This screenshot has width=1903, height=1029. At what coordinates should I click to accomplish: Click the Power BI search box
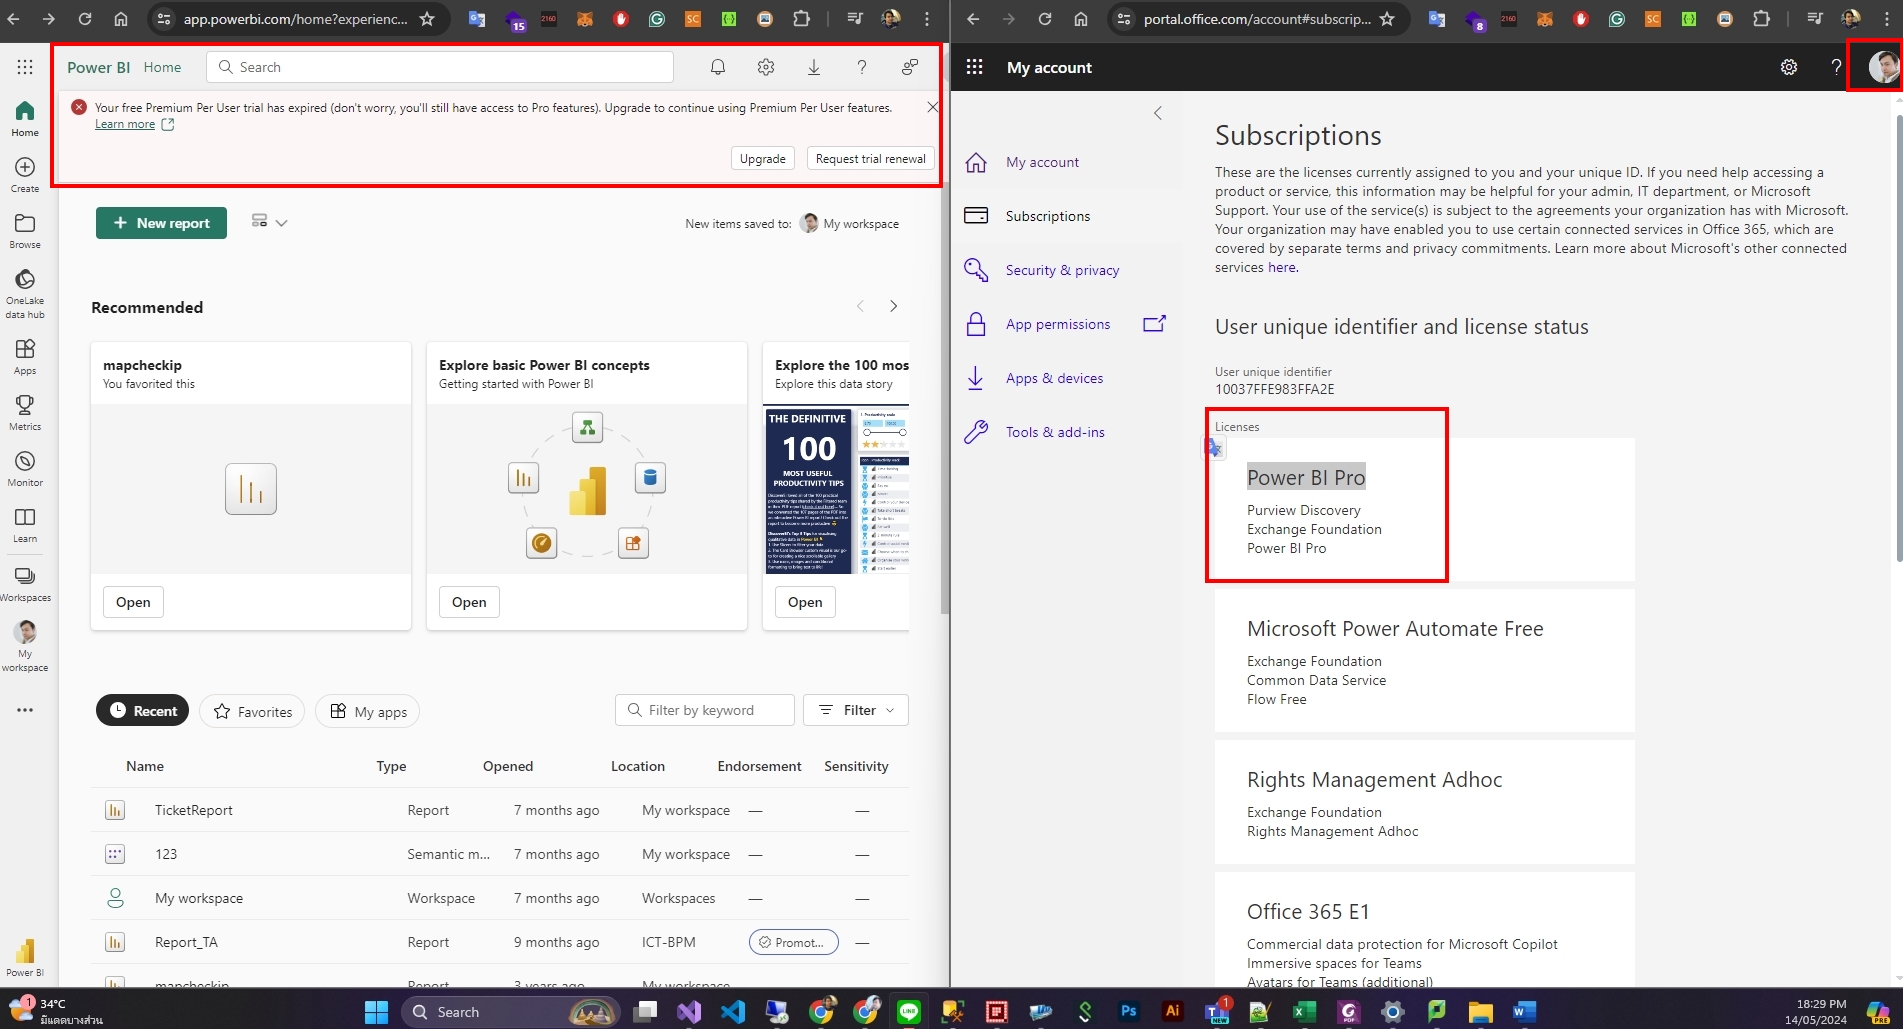(440, 67)
